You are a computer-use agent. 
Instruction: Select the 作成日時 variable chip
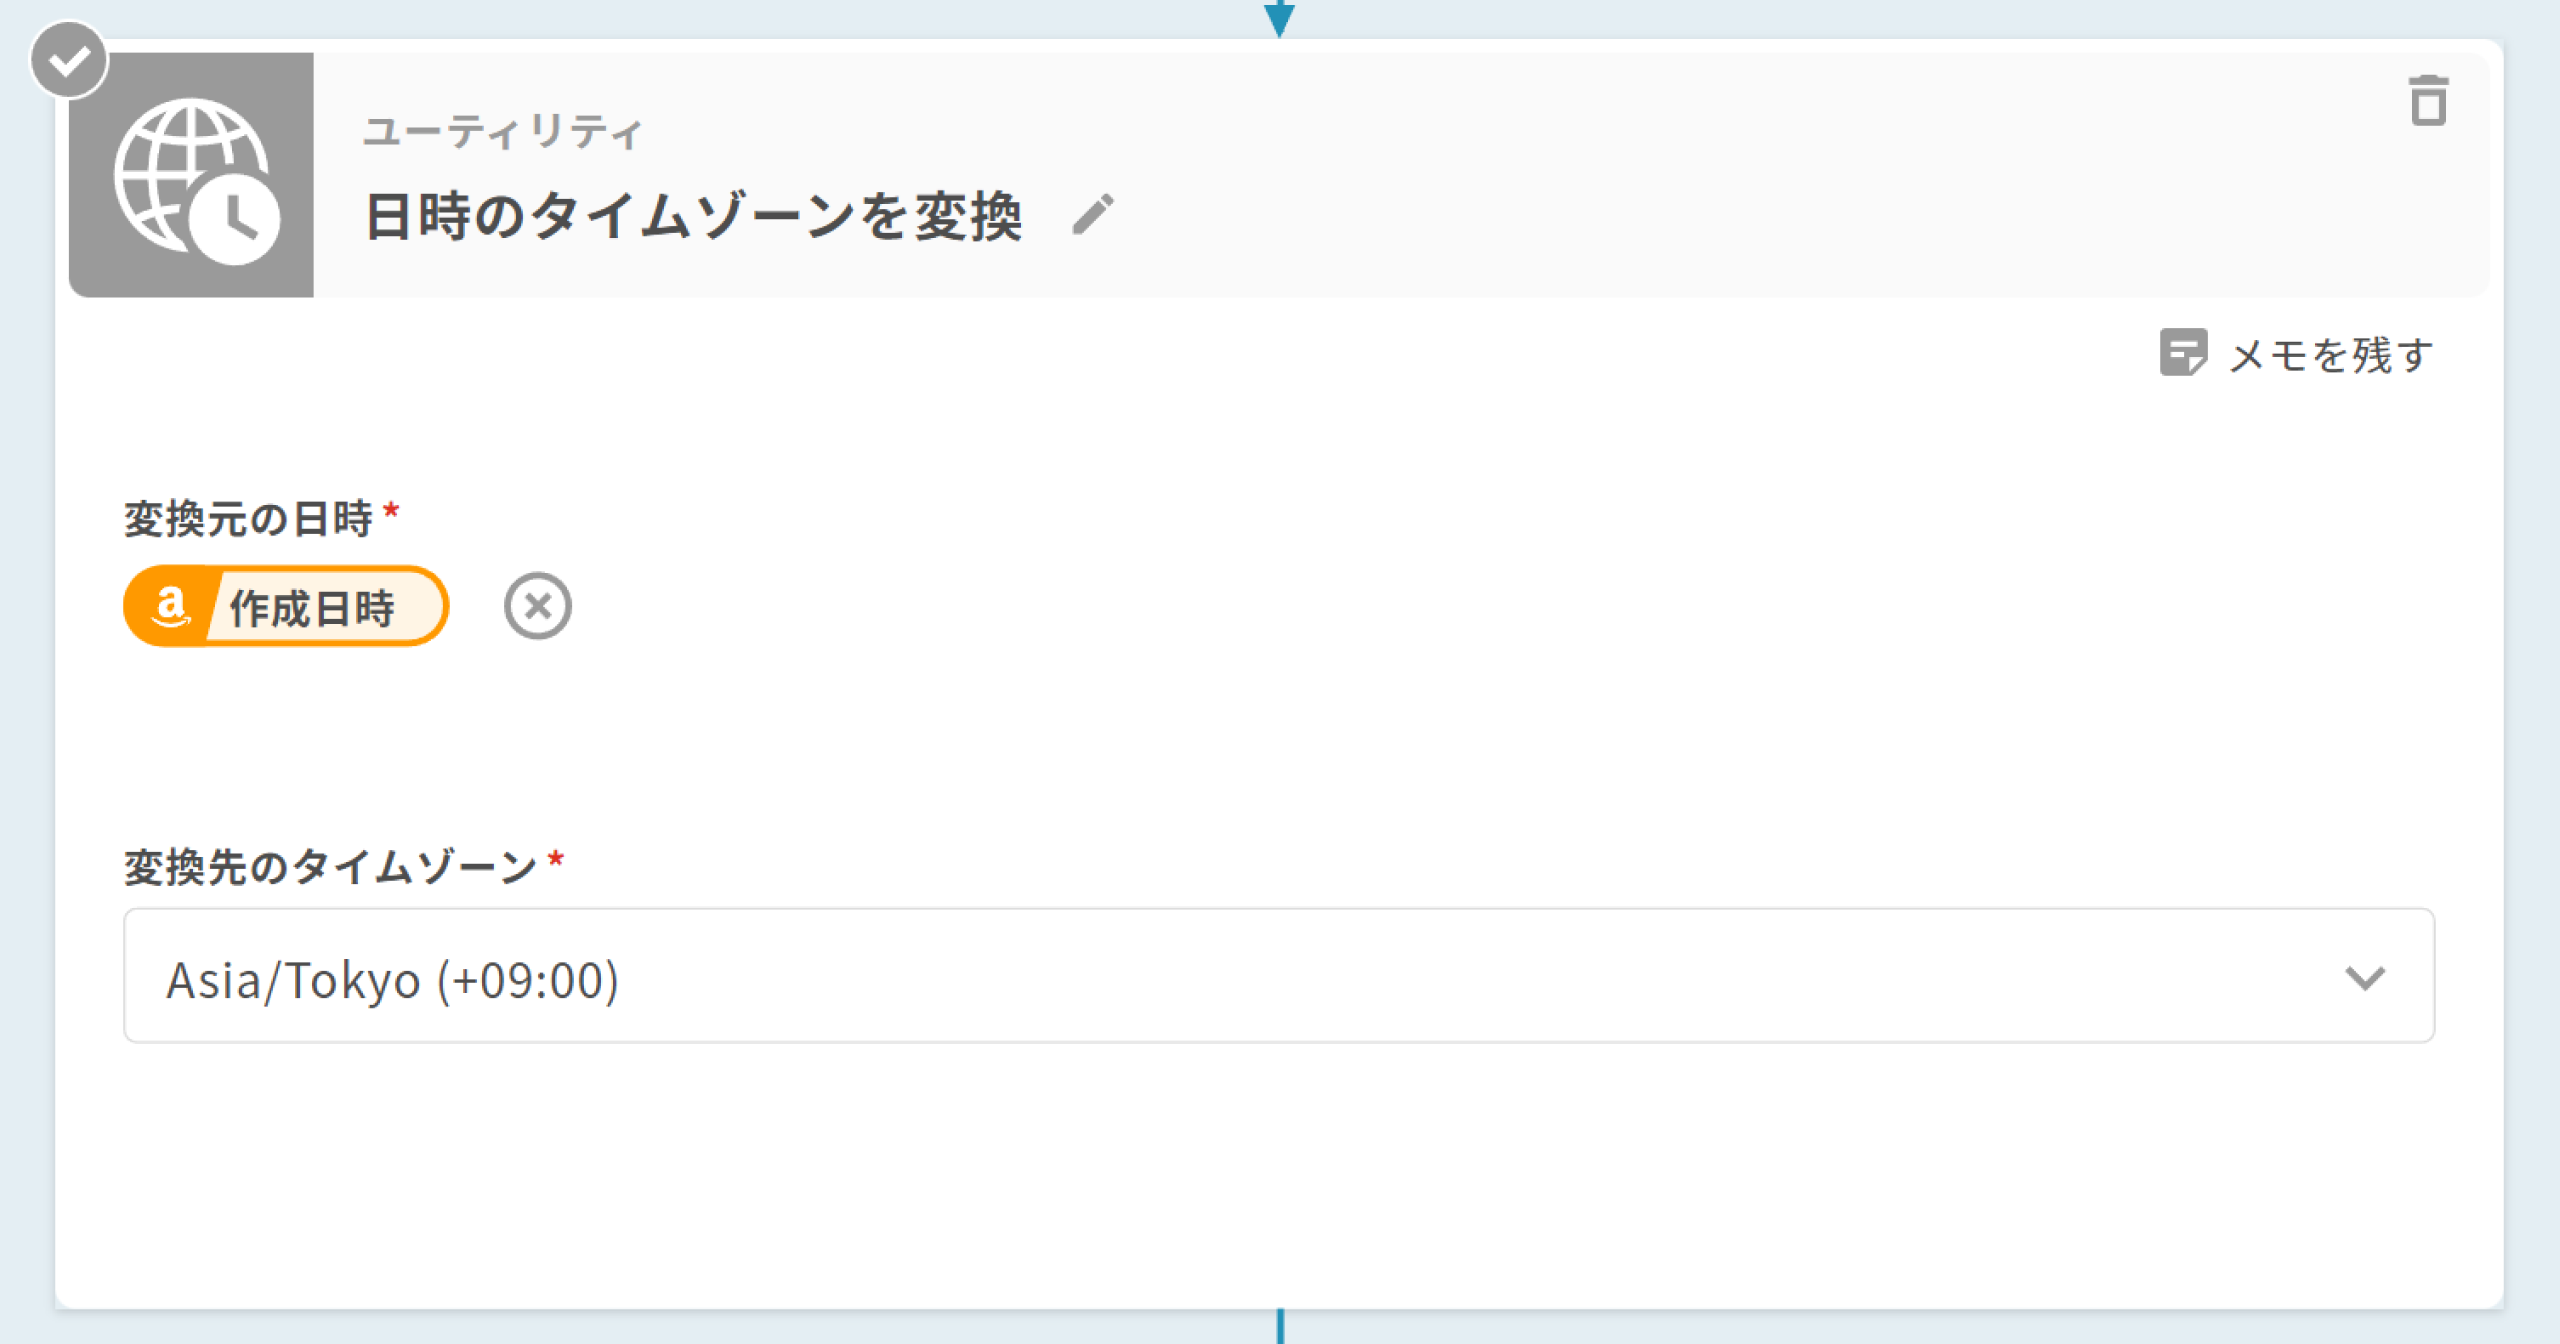point(286,606)
